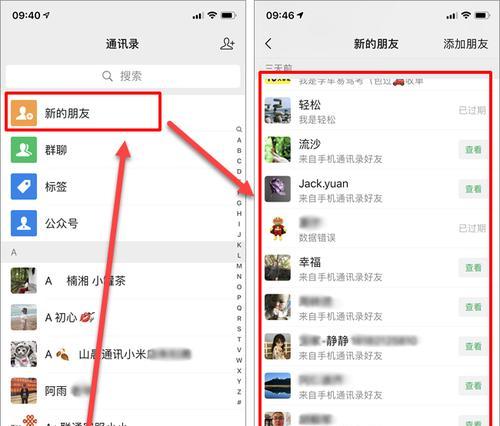
Task: Open 公众号 blue person icon
Action: pyautogui.click(x=24, y=223)
